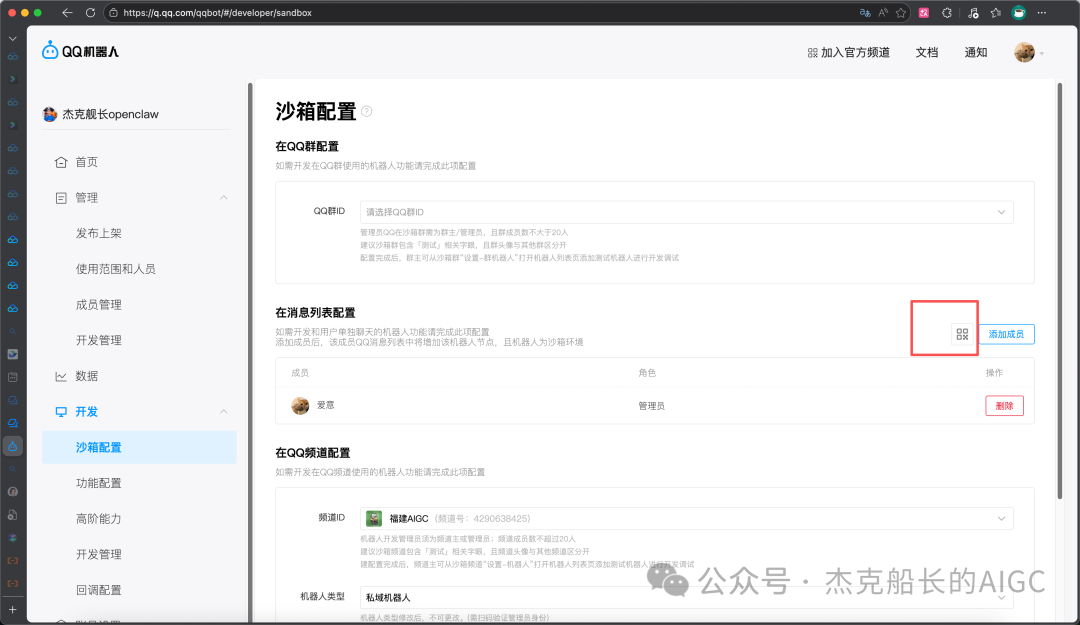This screenshot has width=1080, height=625.
Task: Open the pink translation extension icon
Action: [x=924, y=12]
